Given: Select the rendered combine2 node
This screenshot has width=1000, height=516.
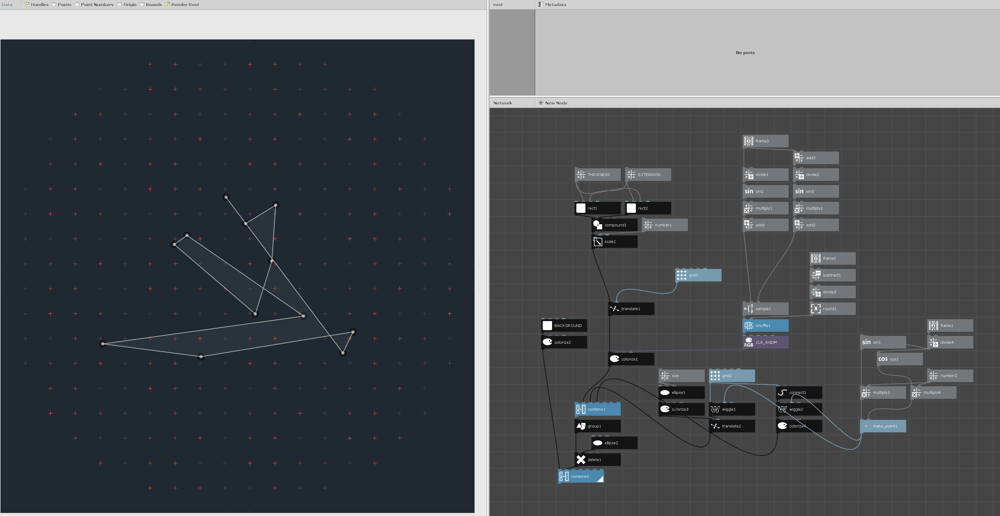Looking at the screenshot, I should tap(580, 476).
